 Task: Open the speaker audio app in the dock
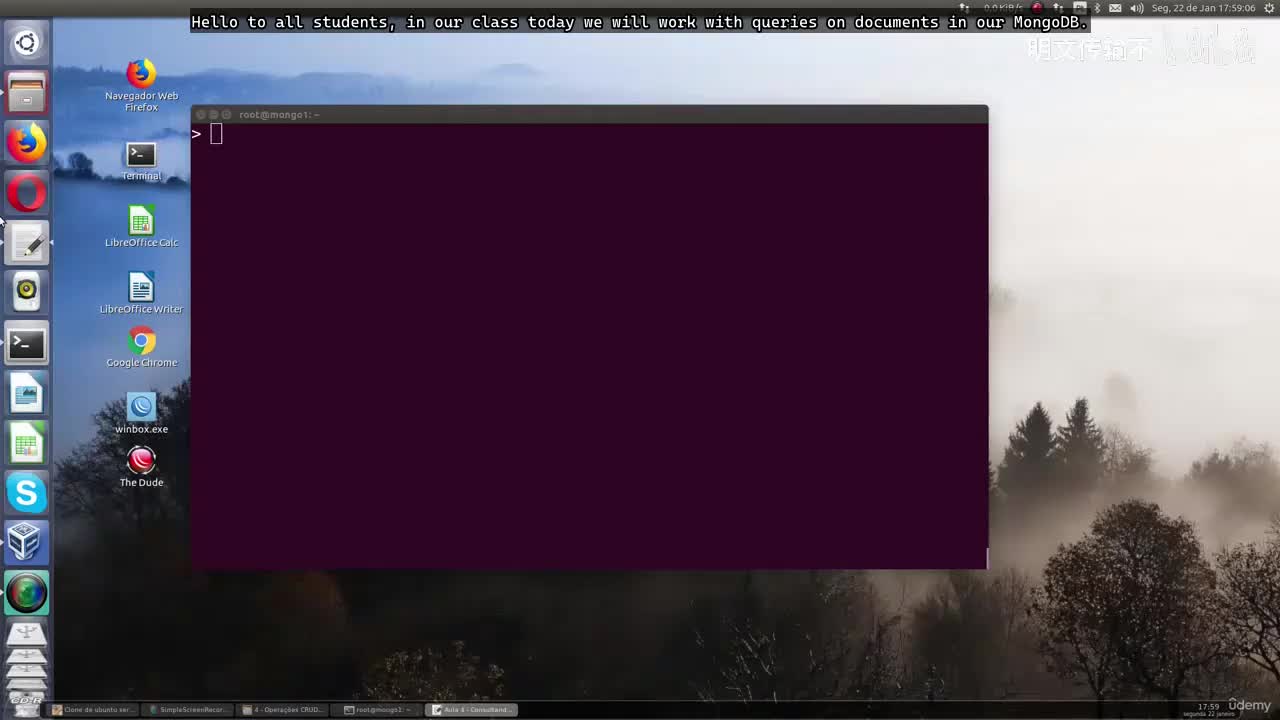(26, 293)
